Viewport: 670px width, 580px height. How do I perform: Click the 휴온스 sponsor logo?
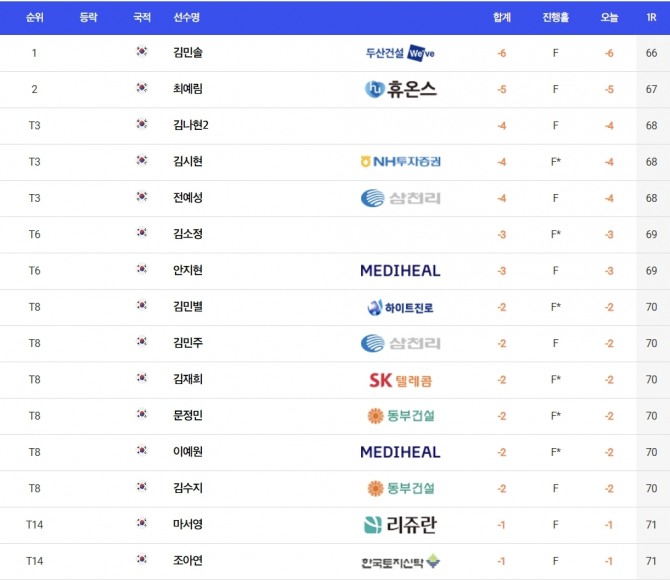400,89
